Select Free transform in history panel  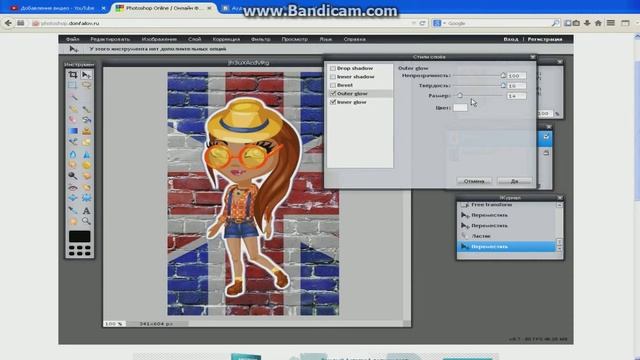[x=506, y=205]
